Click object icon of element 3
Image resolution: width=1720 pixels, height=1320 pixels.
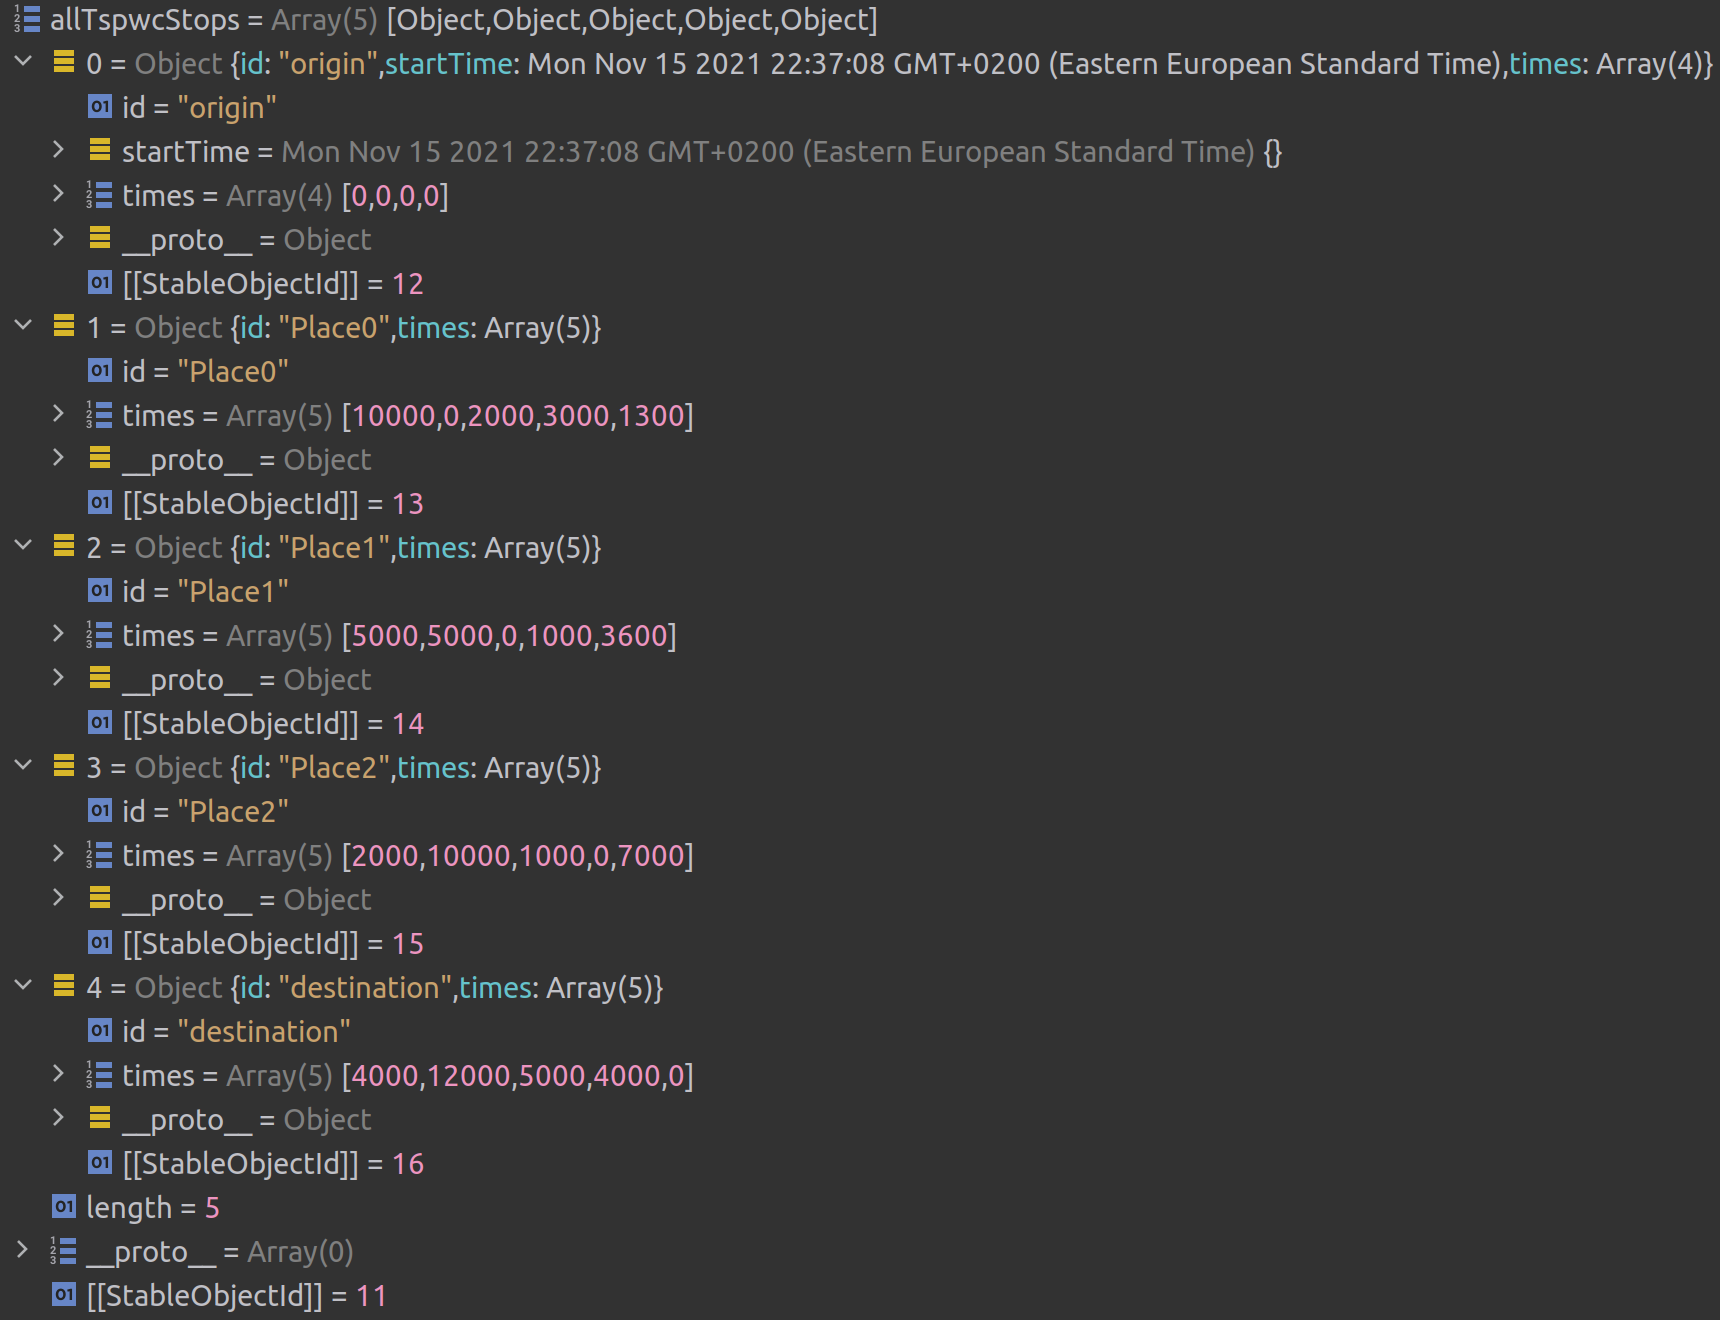[63, 766]
